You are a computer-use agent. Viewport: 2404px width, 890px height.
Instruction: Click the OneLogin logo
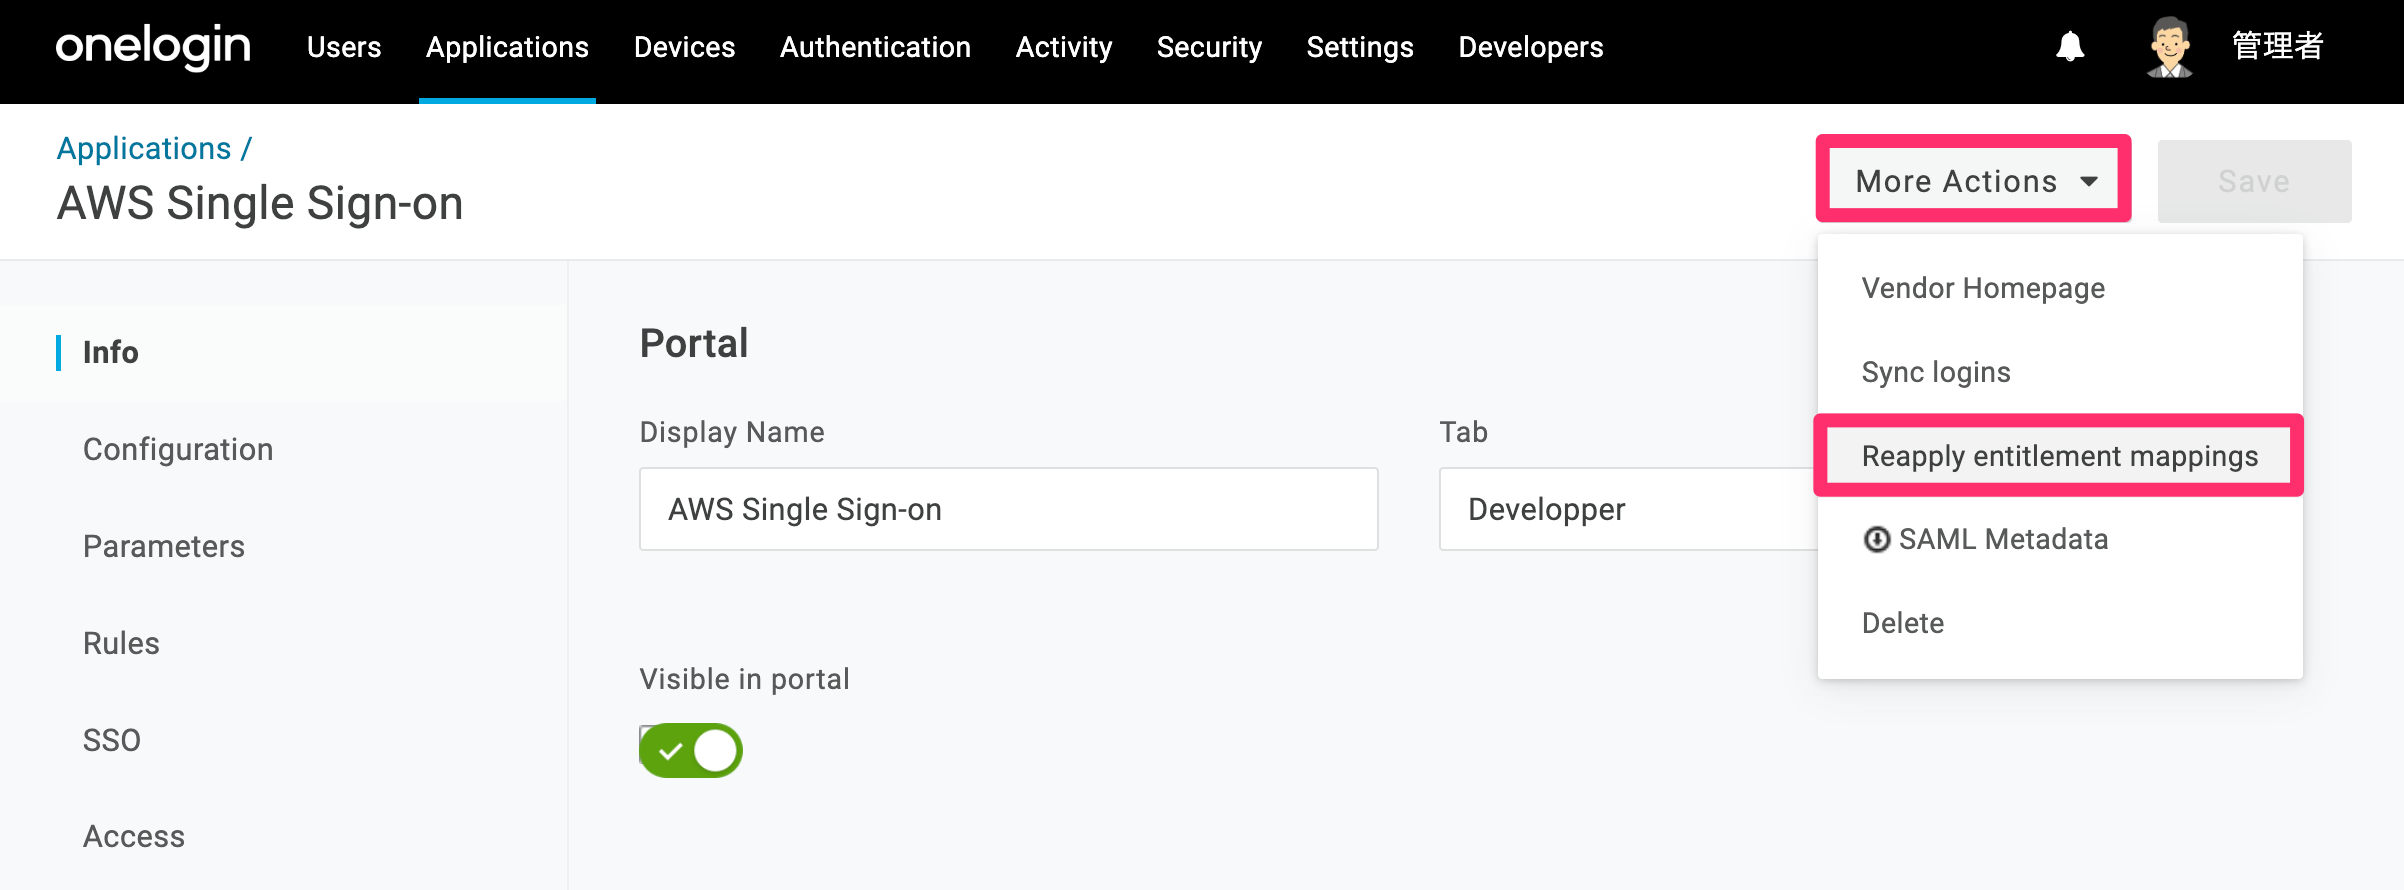(x=153, y=47)
